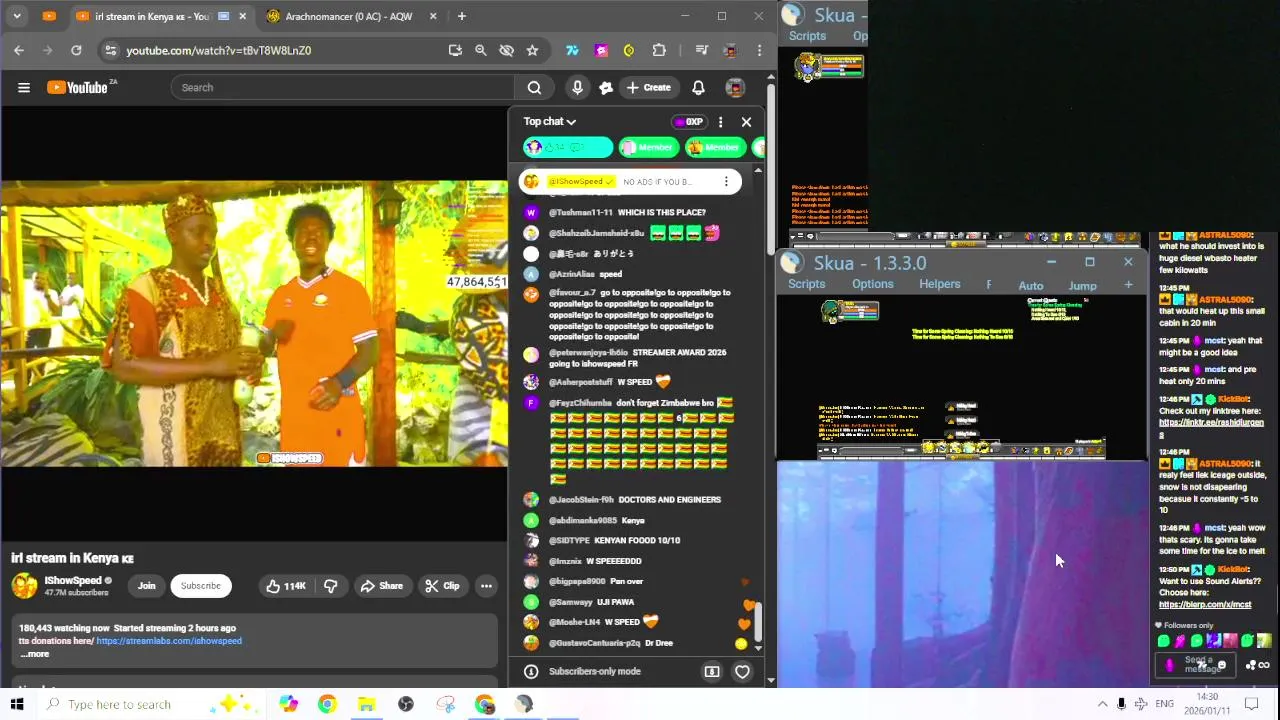The height and width of the screenshot is (720, 1280).
Task: Open the Helpers menu in Skua
Action: pyautogui.click(x=939, y=284)
